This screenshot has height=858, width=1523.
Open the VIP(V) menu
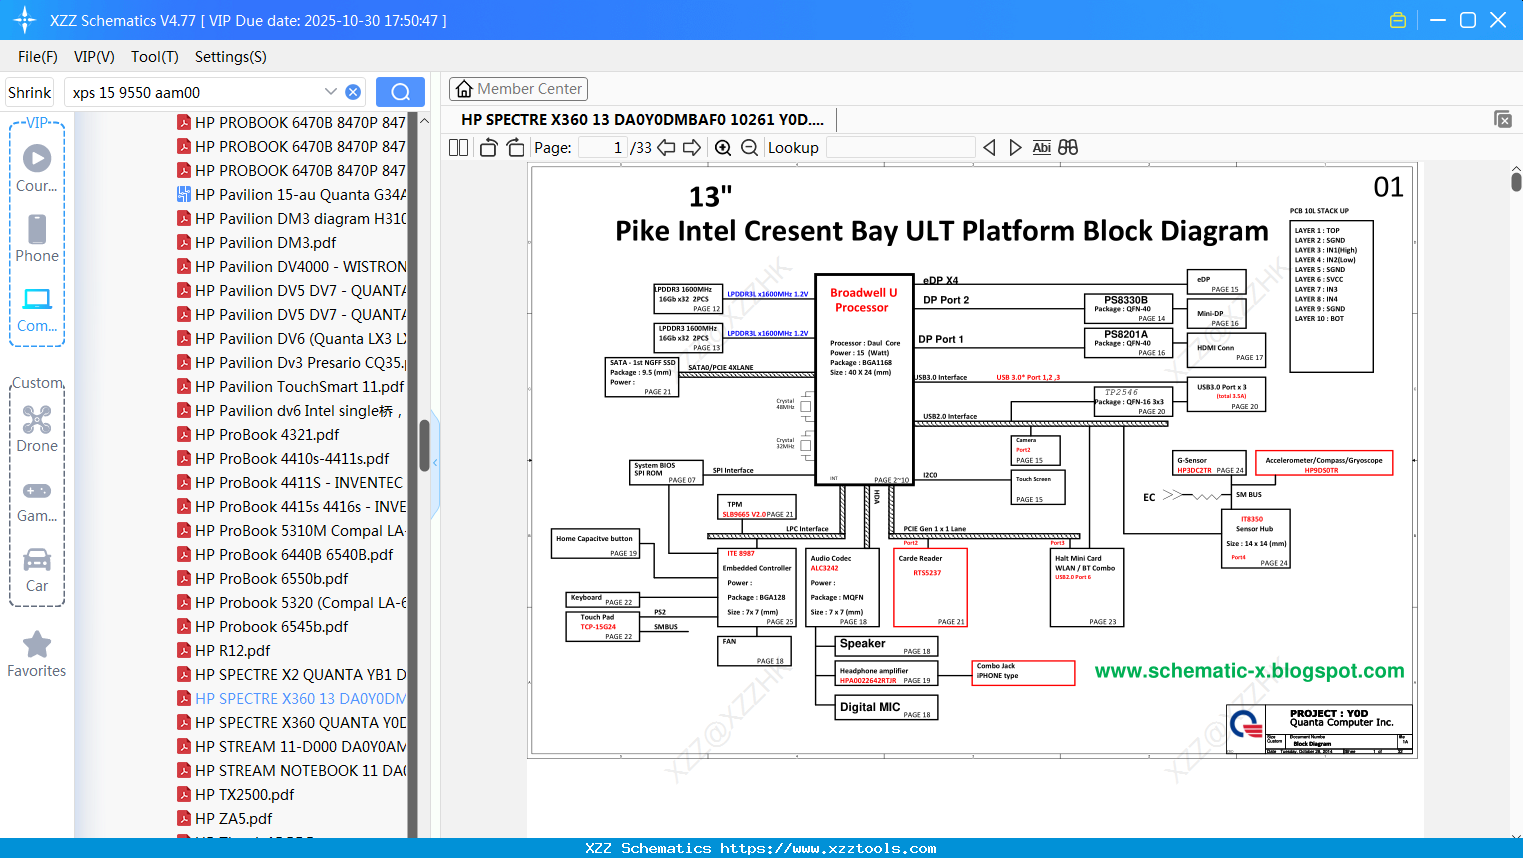[94, 57]
